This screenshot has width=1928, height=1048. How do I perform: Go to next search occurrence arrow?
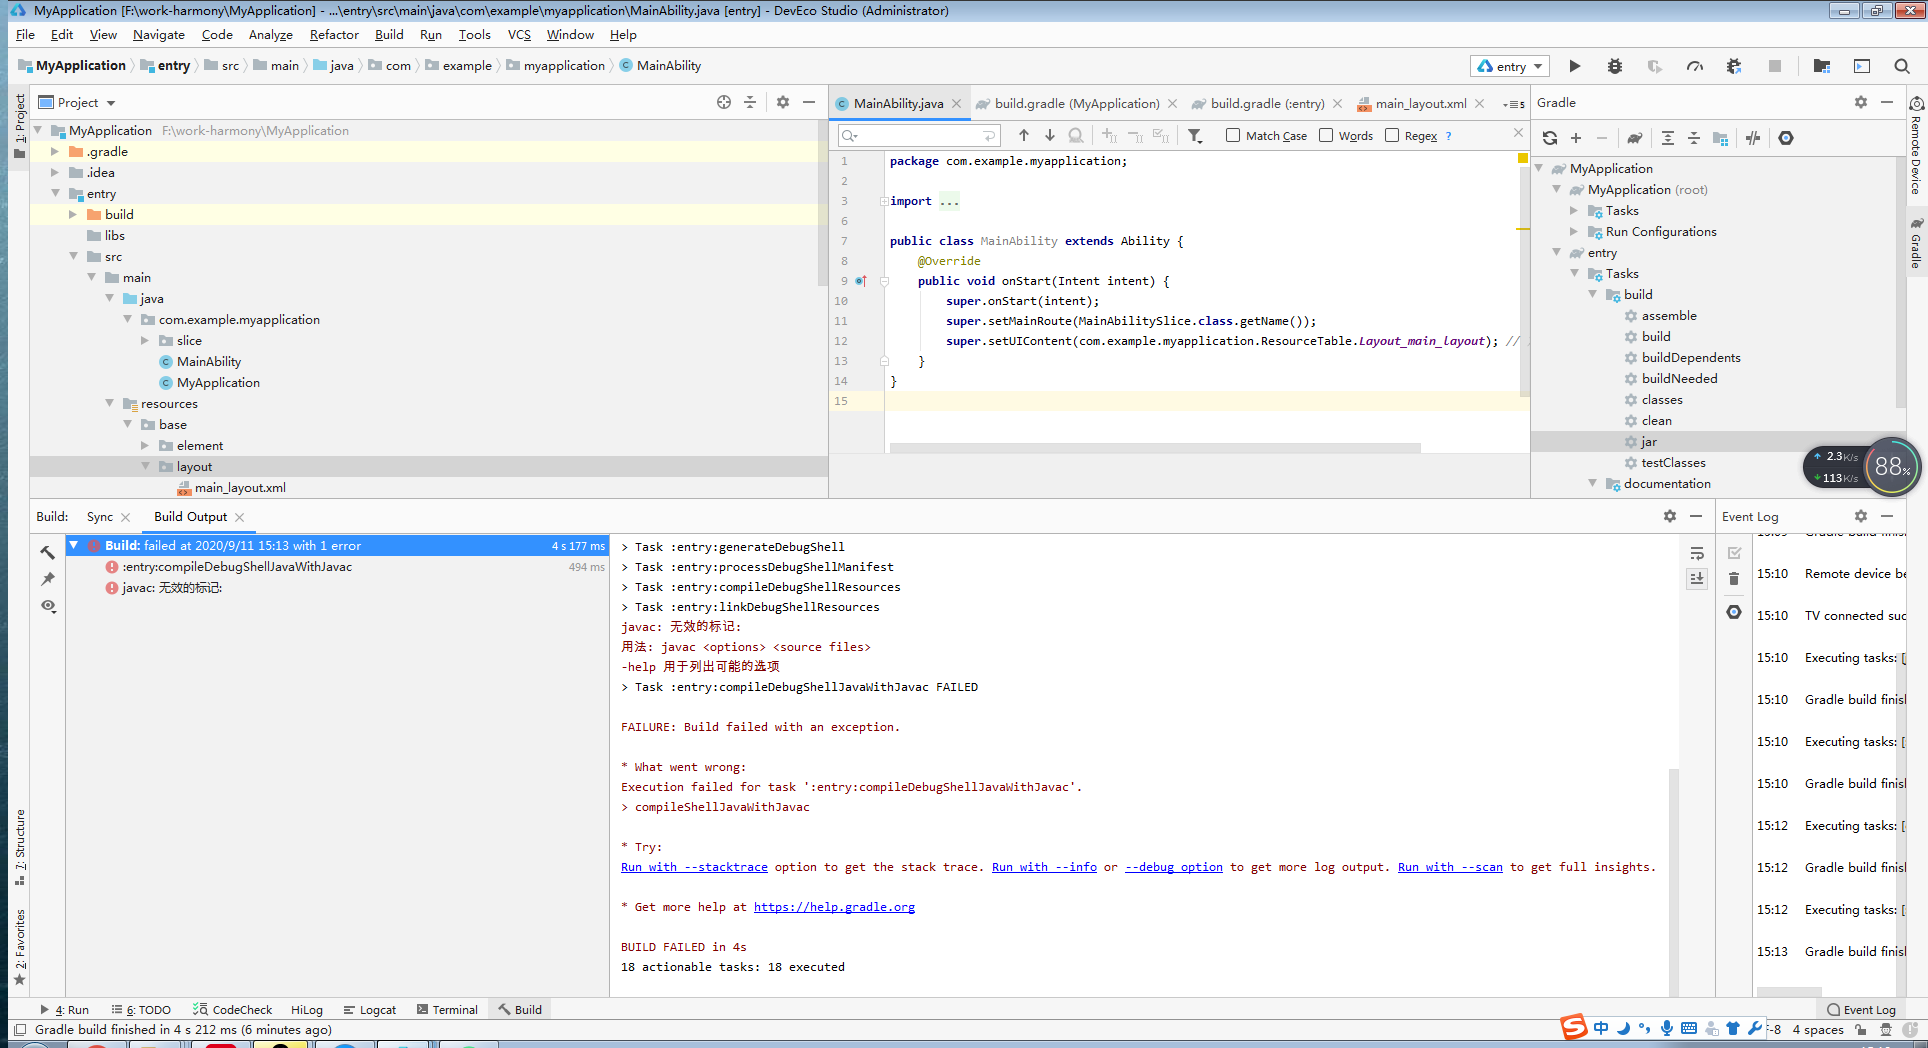pos(1049,135)
